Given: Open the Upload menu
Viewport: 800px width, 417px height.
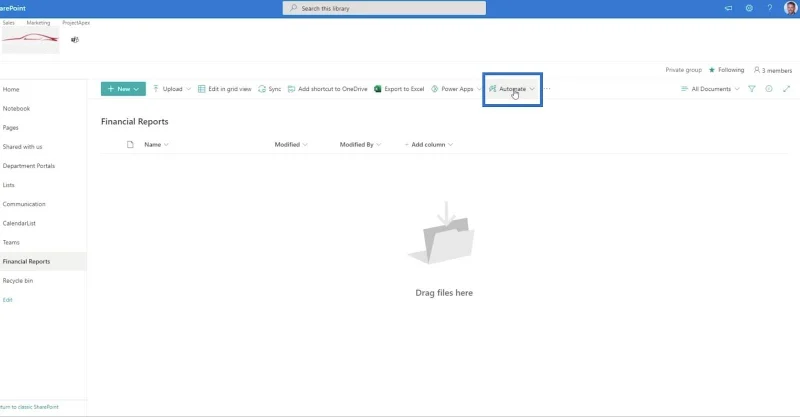Looking at the screenshot, I should (x=171, y=89).
